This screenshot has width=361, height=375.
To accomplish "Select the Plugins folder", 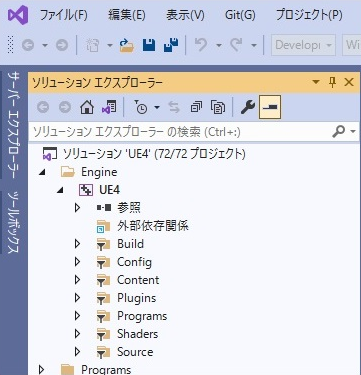I will [x=137, y=298].
